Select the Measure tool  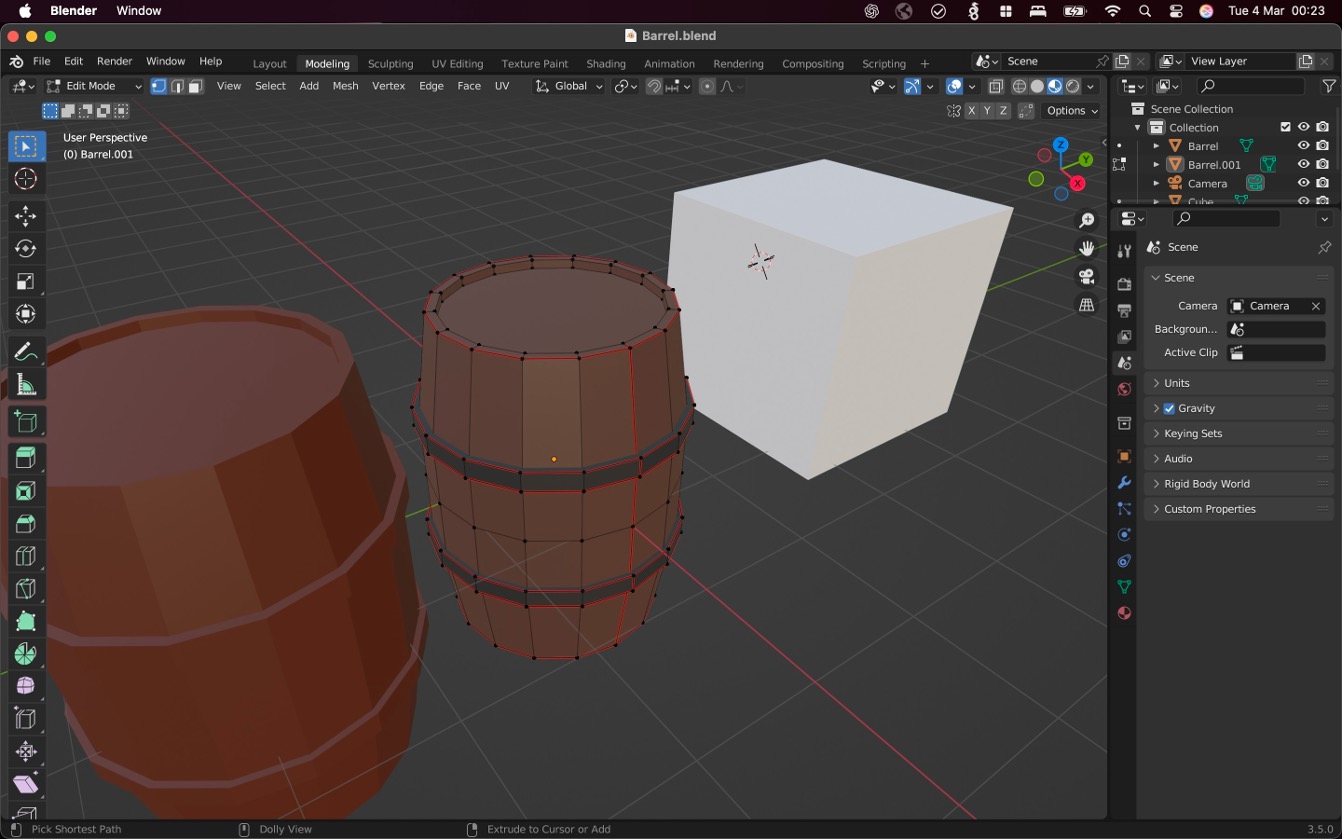[x=26, y=385]
